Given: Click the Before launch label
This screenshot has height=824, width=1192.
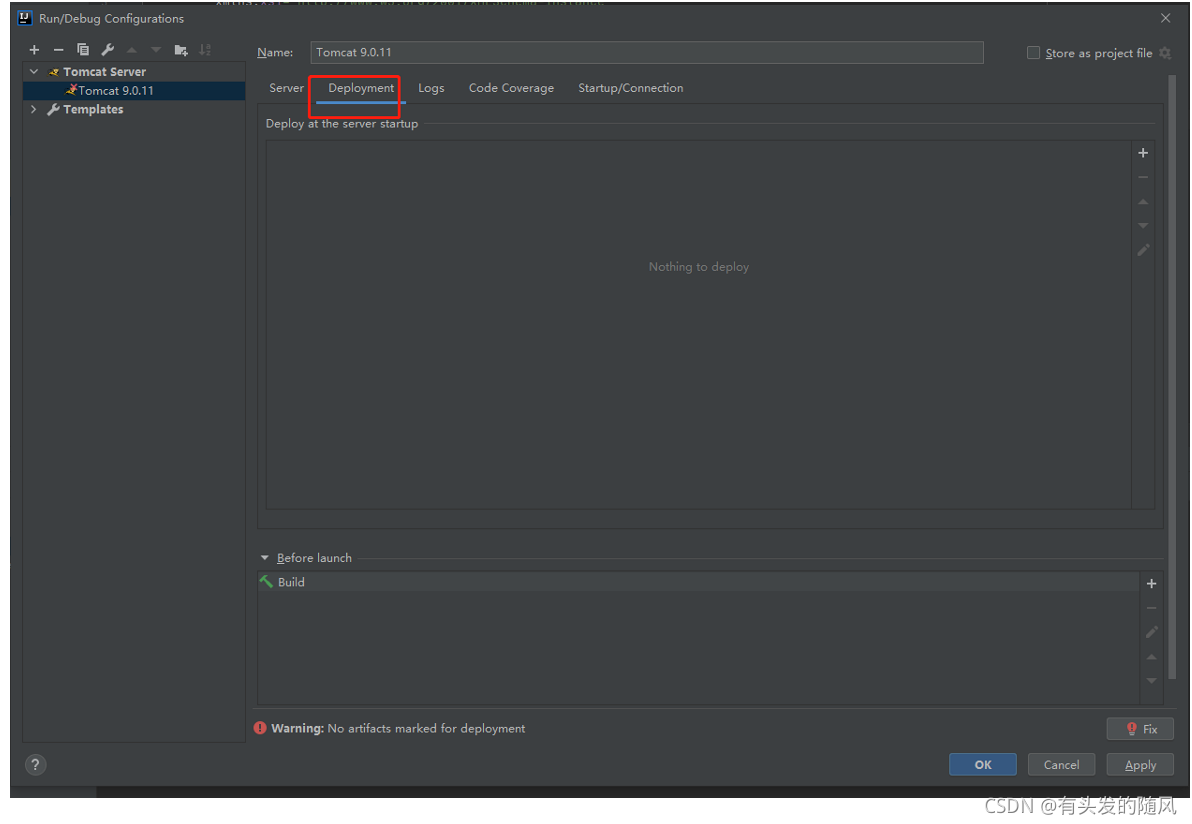Looking at the screenshot, I should pos(314,558).
